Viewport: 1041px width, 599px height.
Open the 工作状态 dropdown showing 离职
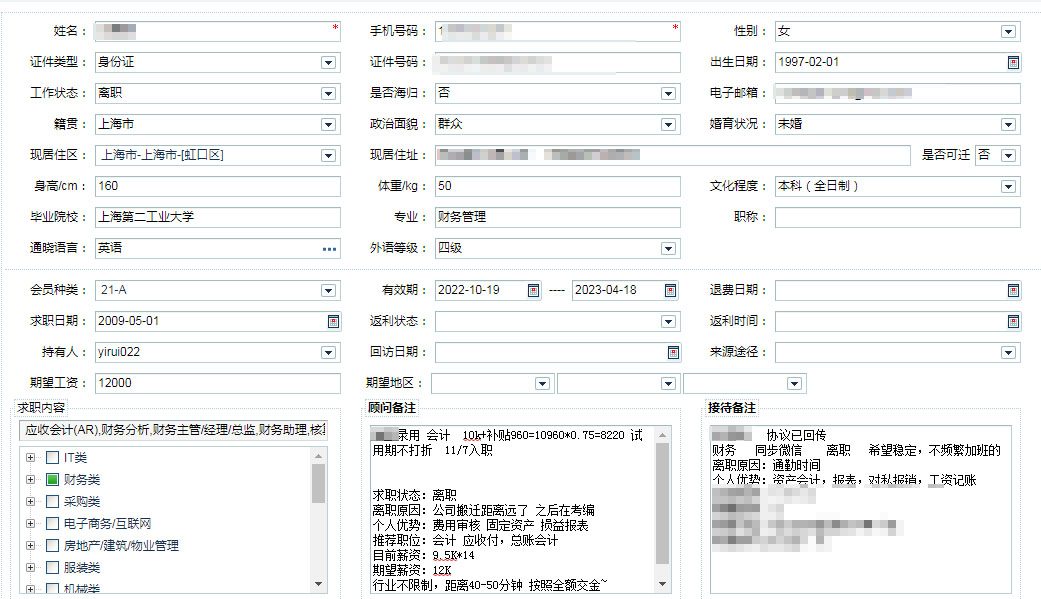[x=328, y=94]
